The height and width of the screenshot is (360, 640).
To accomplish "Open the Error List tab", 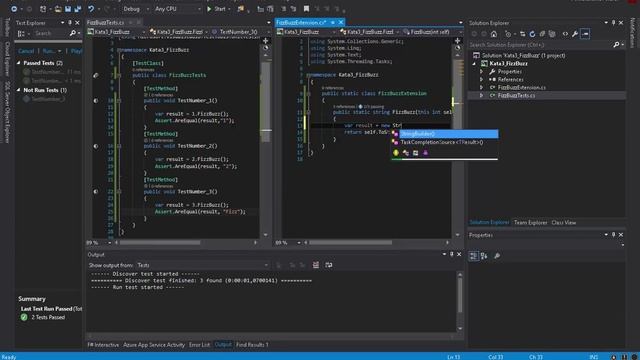I will coord(199,345).
